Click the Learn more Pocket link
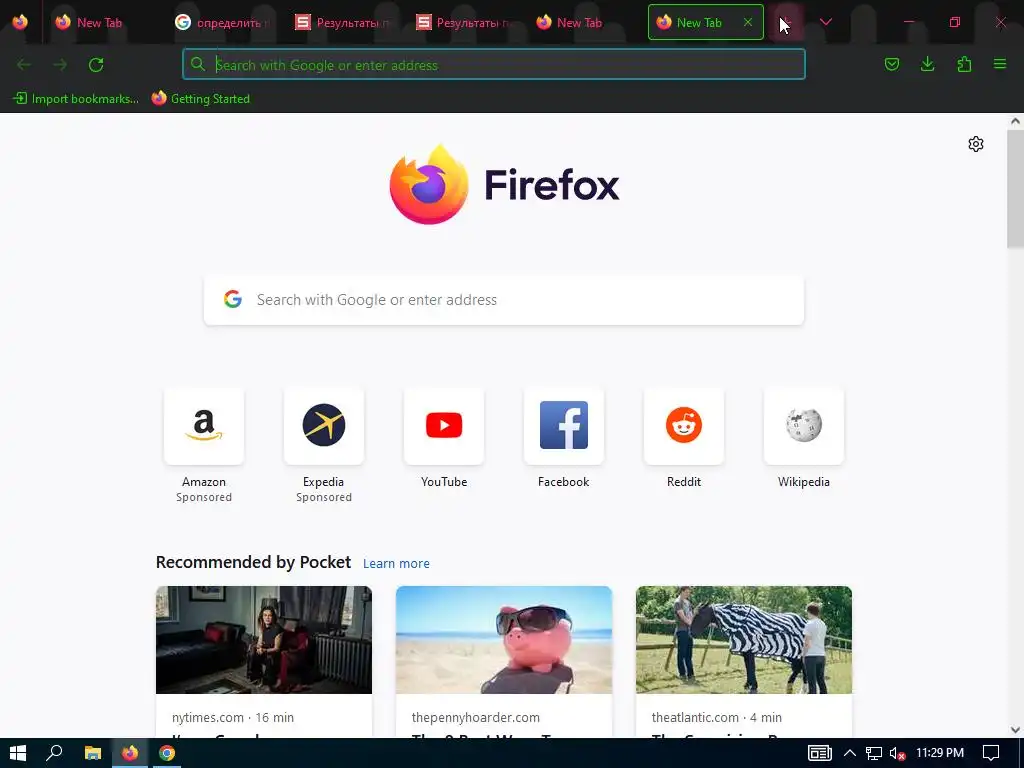 click(396, 564)
